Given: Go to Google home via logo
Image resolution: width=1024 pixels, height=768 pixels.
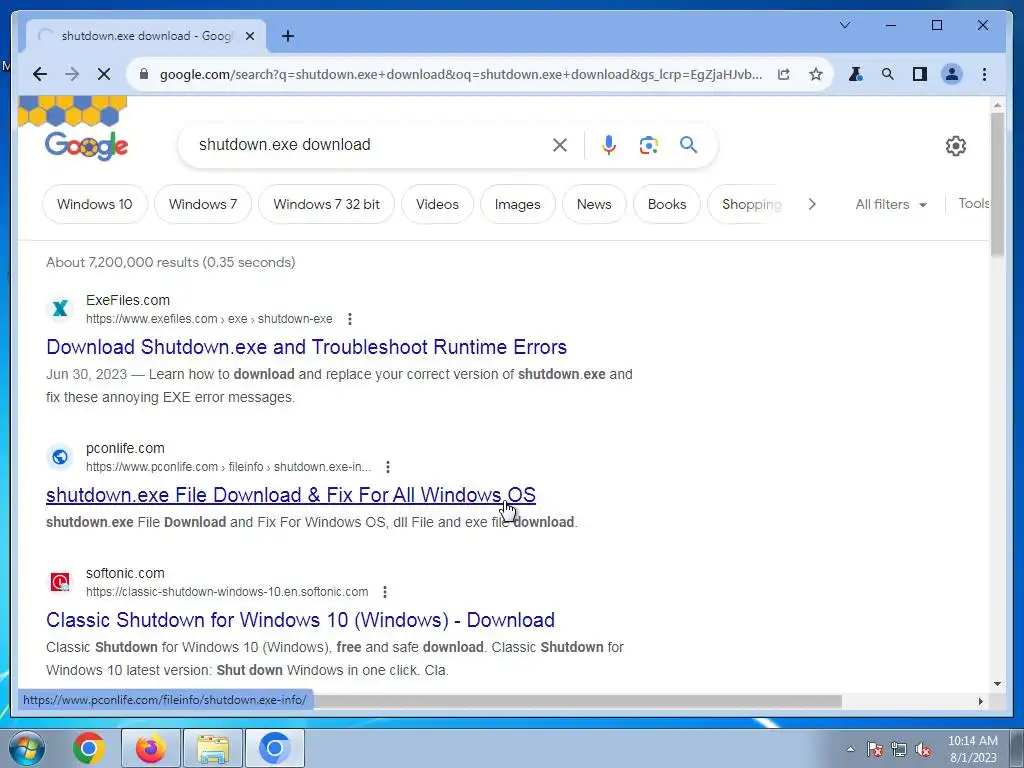Looking at the screenshot, I should click(x=86, y=146).
